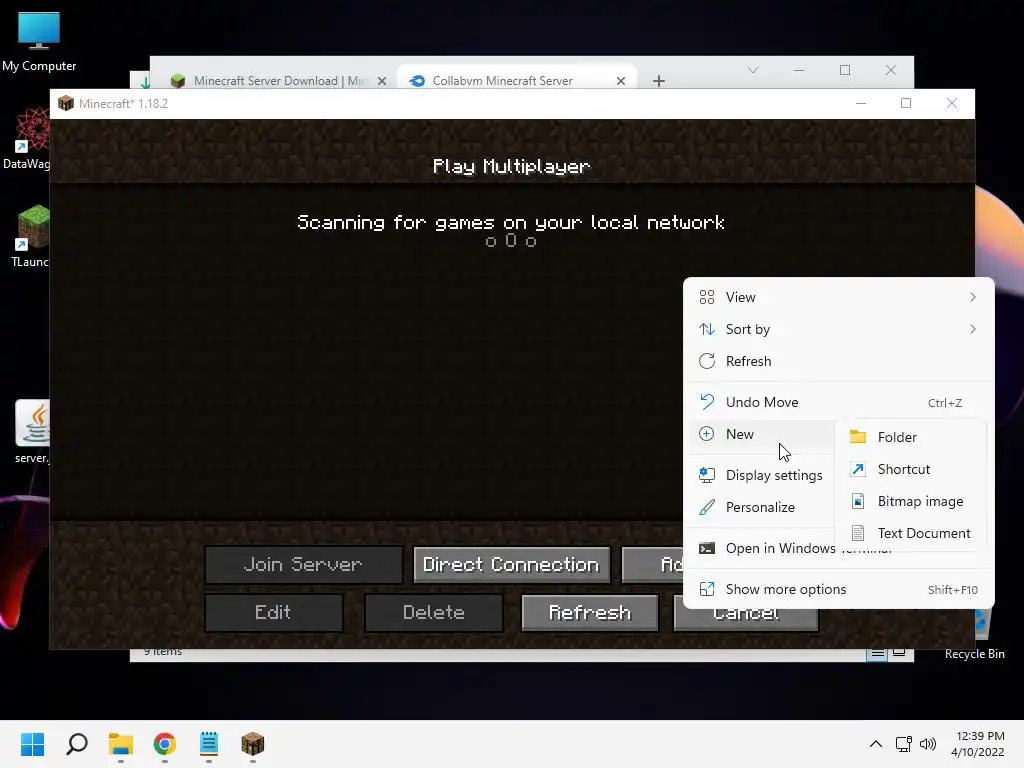Click the Text Document icon in submenu
Viewport: 1024px width, 768px height.
tap(858, 533)
